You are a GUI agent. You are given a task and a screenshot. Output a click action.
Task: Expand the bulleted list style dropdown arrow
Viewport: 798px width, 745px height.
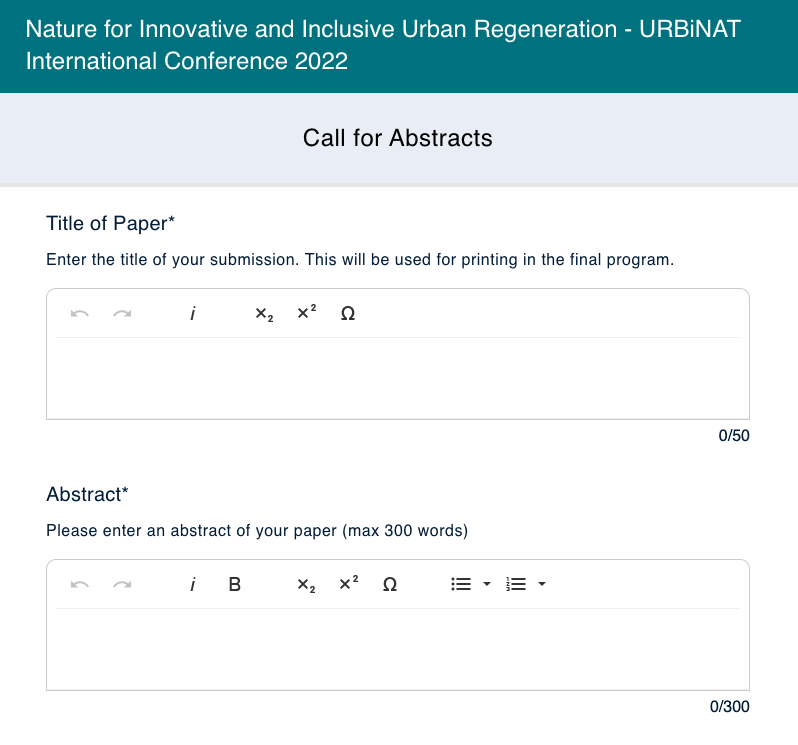(x=487, y=584)
